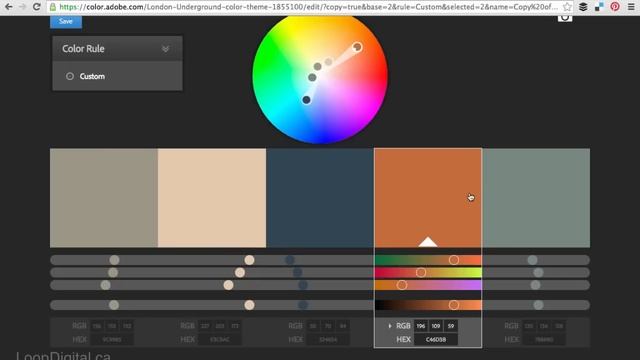Click the HEX field showing C46D3B
Image resolution: width=640 pixels, height=360 pixels.
(436, 339)
